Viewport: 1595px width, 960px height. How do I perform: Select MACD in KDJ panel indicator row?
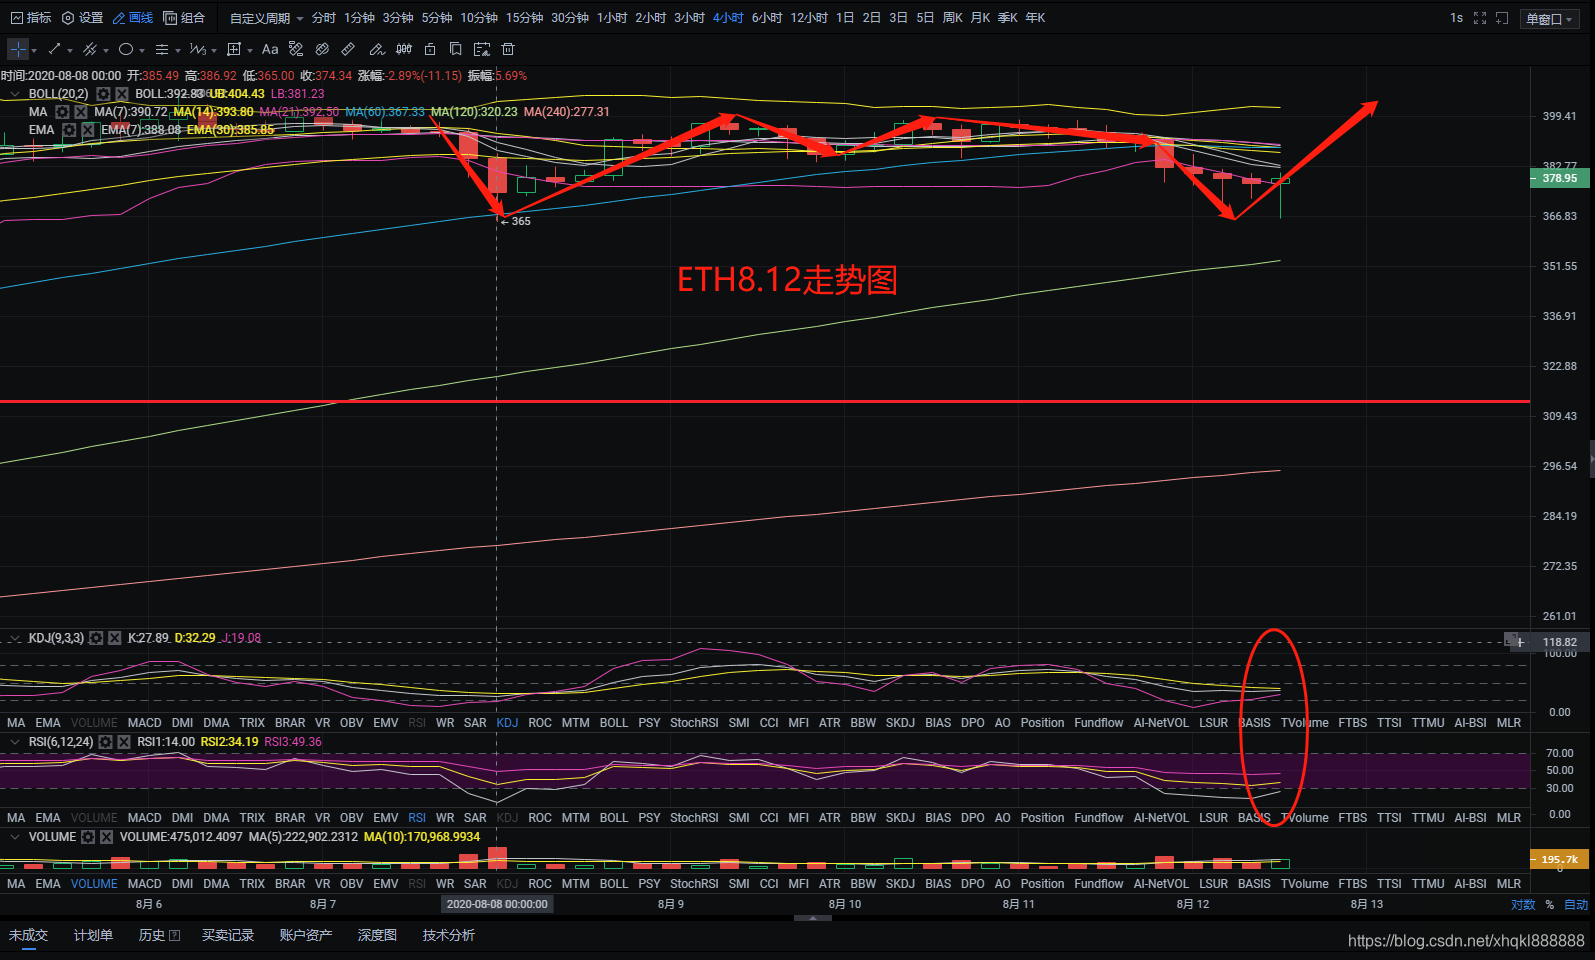coord(145,723)
